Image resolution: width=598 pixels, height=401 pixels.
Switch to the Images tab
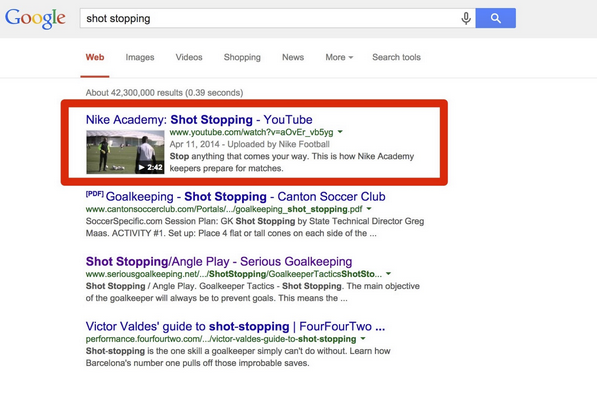point(140,57)
